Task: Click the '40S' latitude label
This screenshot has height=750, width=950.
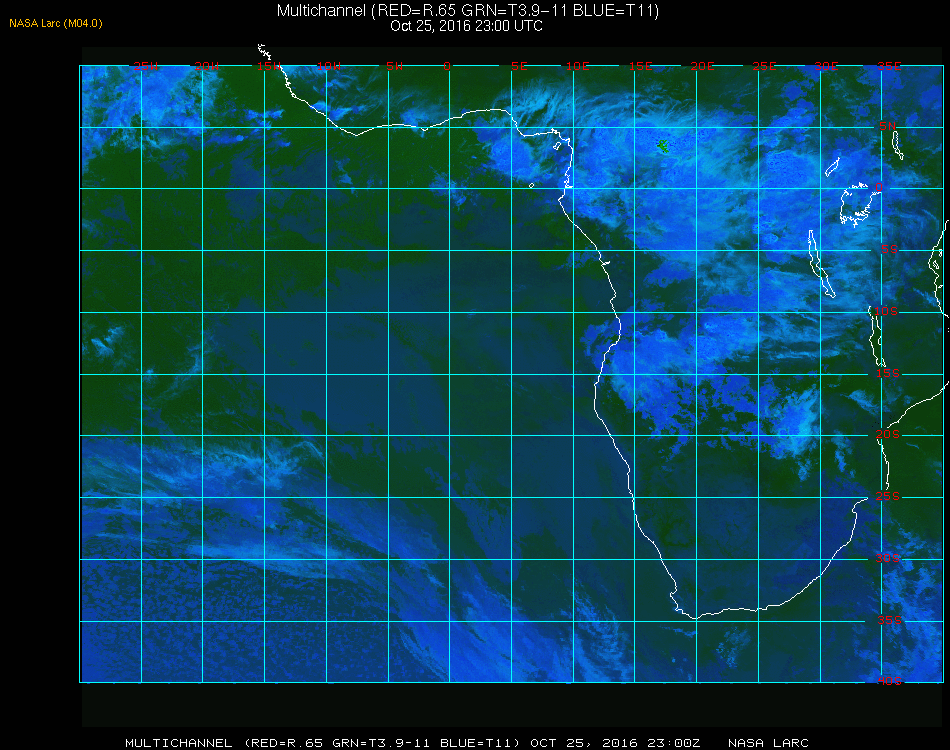Action: (889, 681)
